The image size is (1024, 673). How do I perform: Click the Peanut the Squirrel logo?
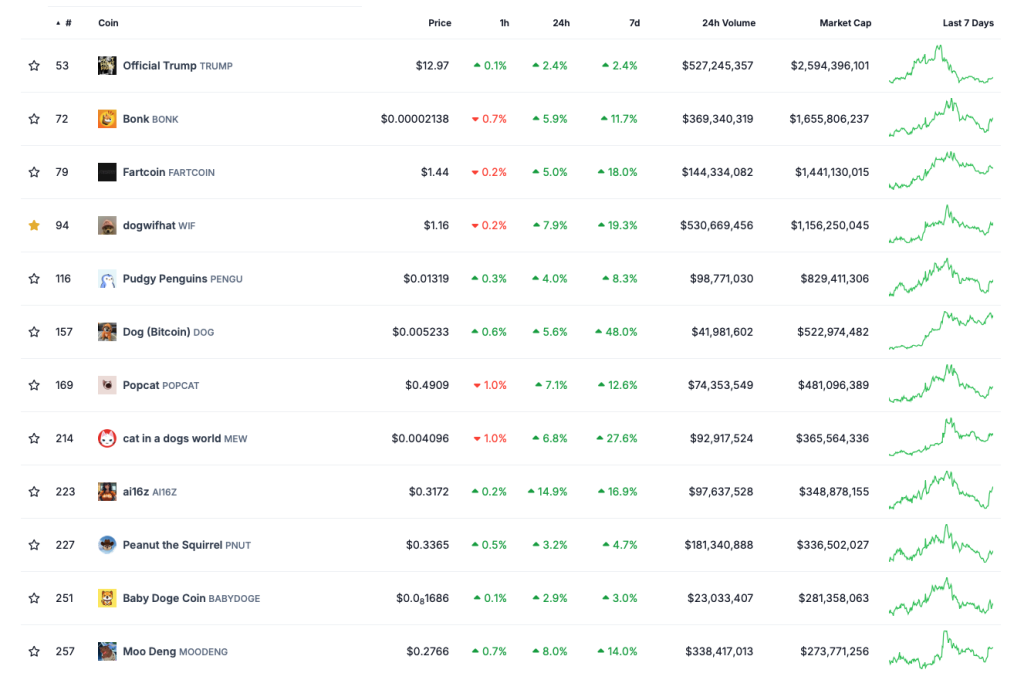(107, 545)
